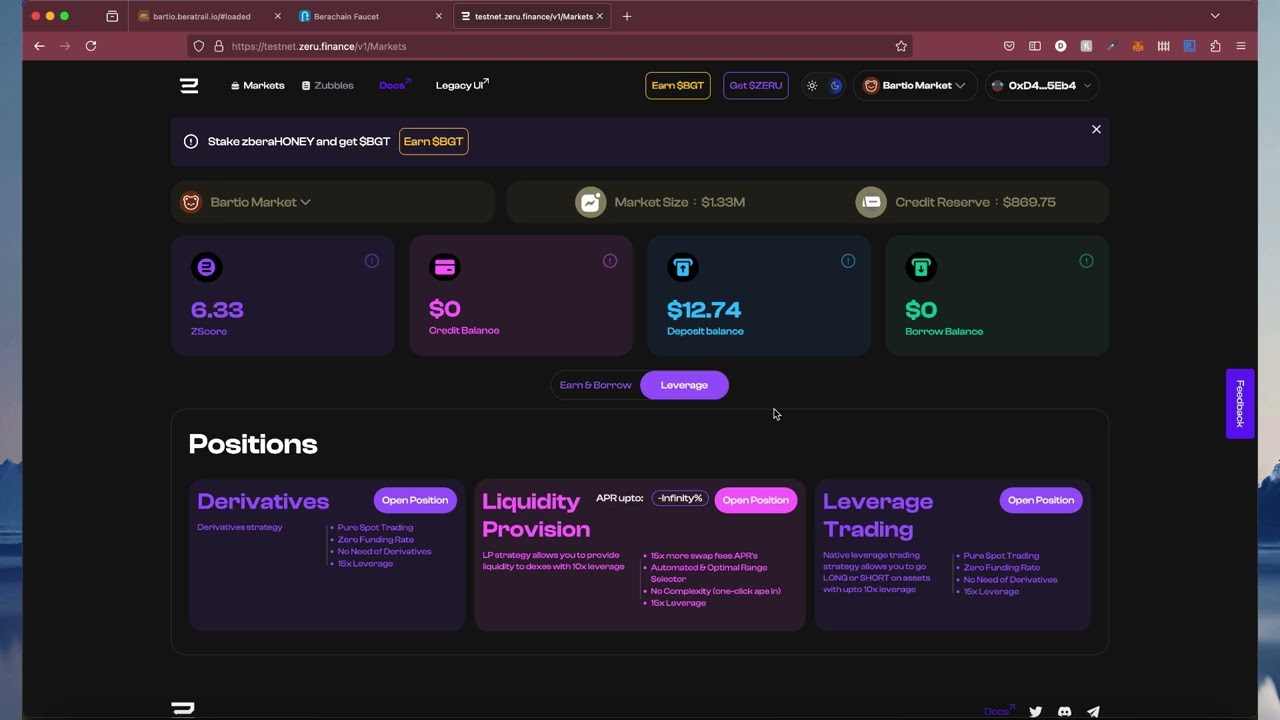Click the Borrow Balance card icon
This screenshot has width=1280, height=720.
click(x=920, y=267)
